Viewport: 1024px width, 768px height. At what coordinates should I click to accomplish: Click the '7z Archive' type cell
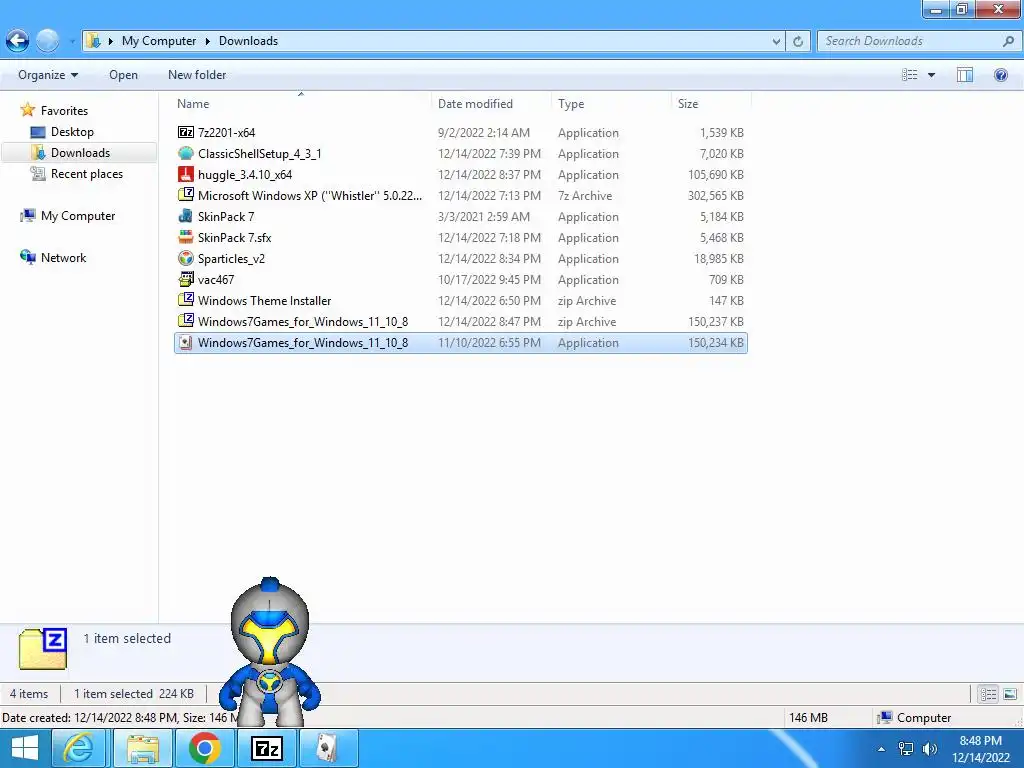pos(584,195)
